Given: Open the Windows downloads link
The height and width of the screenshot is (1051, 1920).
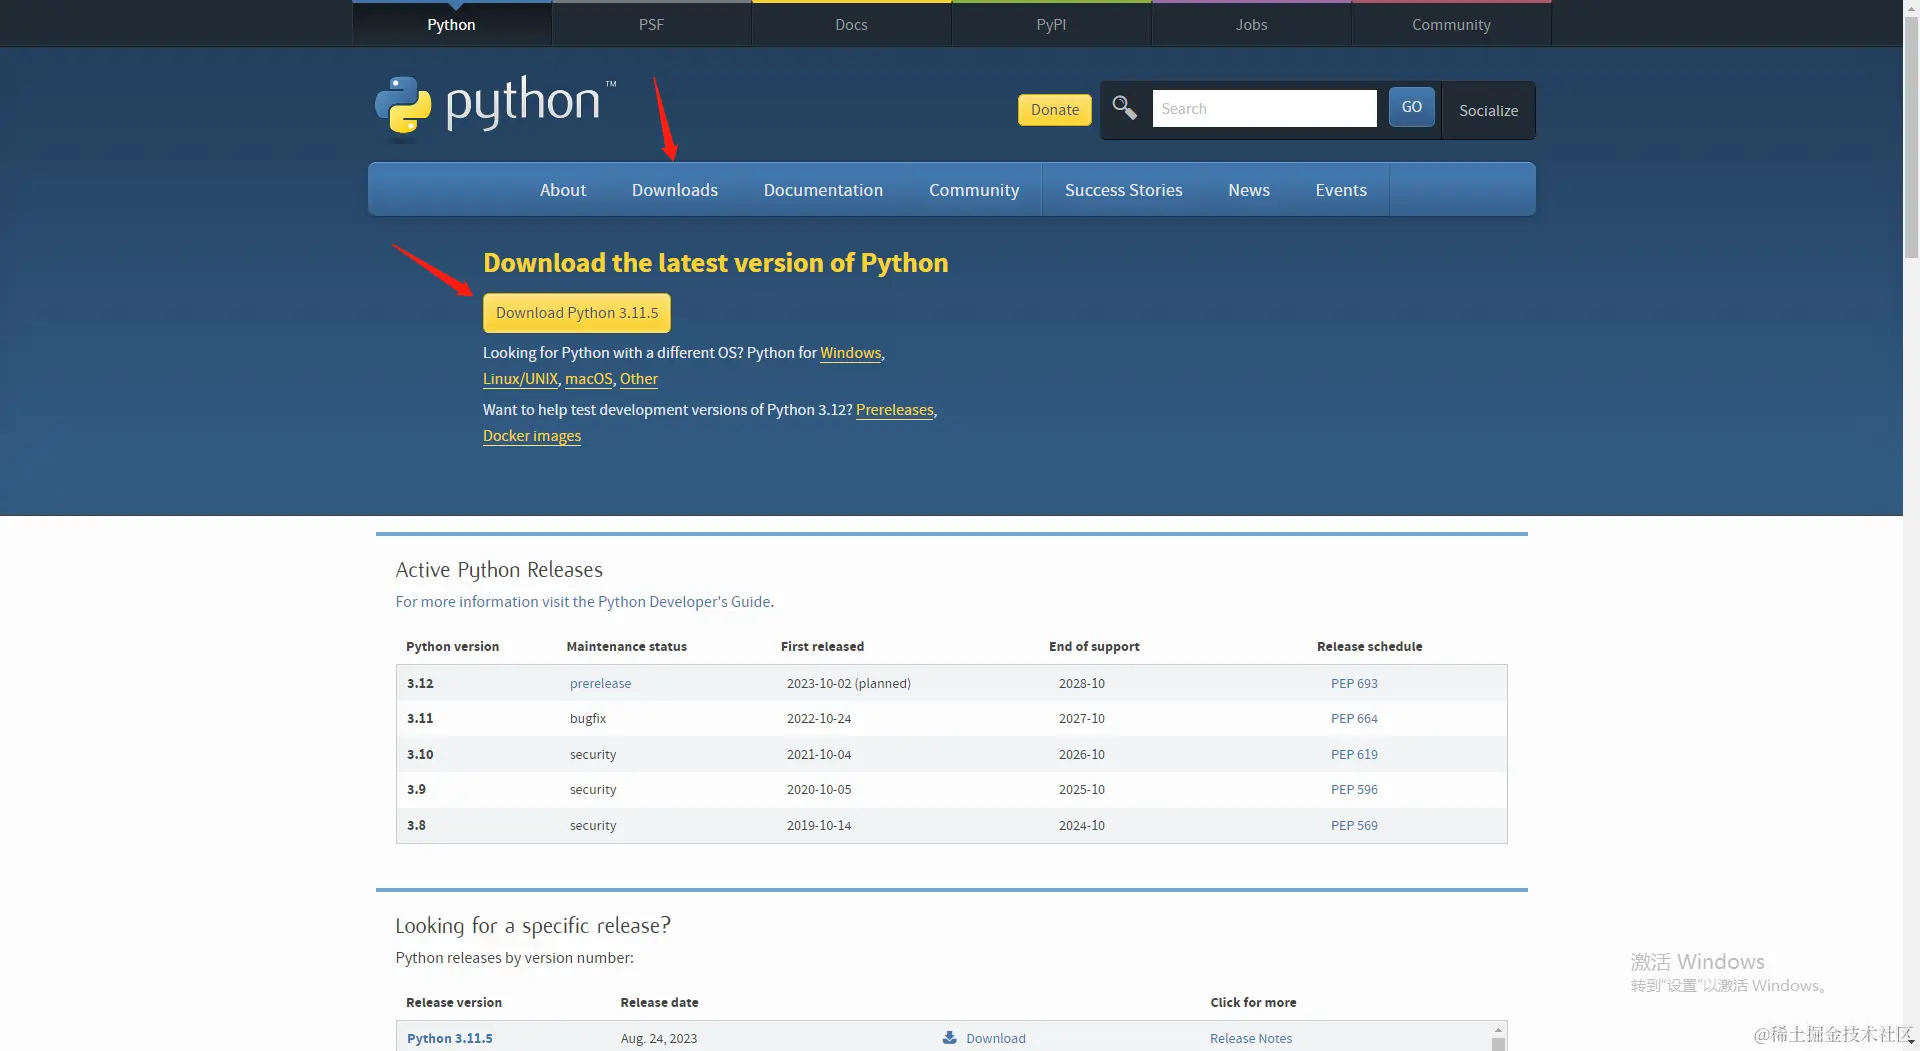Looking at the screenshot, I should pyautogui.click(x=850, y=353).
